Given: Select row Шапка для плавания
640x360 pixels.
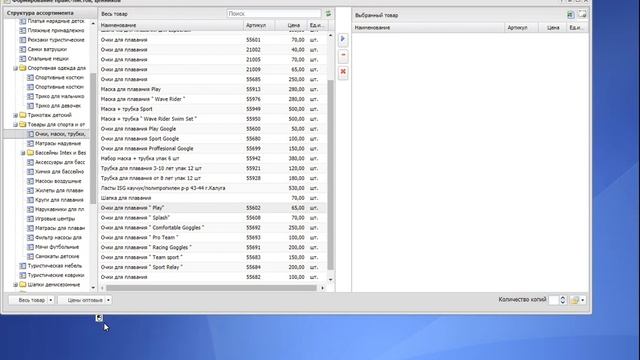Looking at the screenshot, I should (212, 198).
